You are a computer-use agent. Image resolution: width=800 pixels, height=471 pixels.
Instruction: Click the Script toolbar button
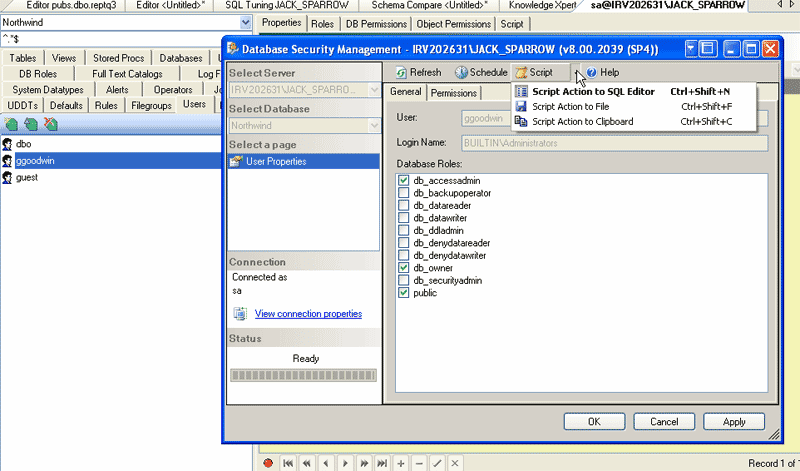coord(541,72)
